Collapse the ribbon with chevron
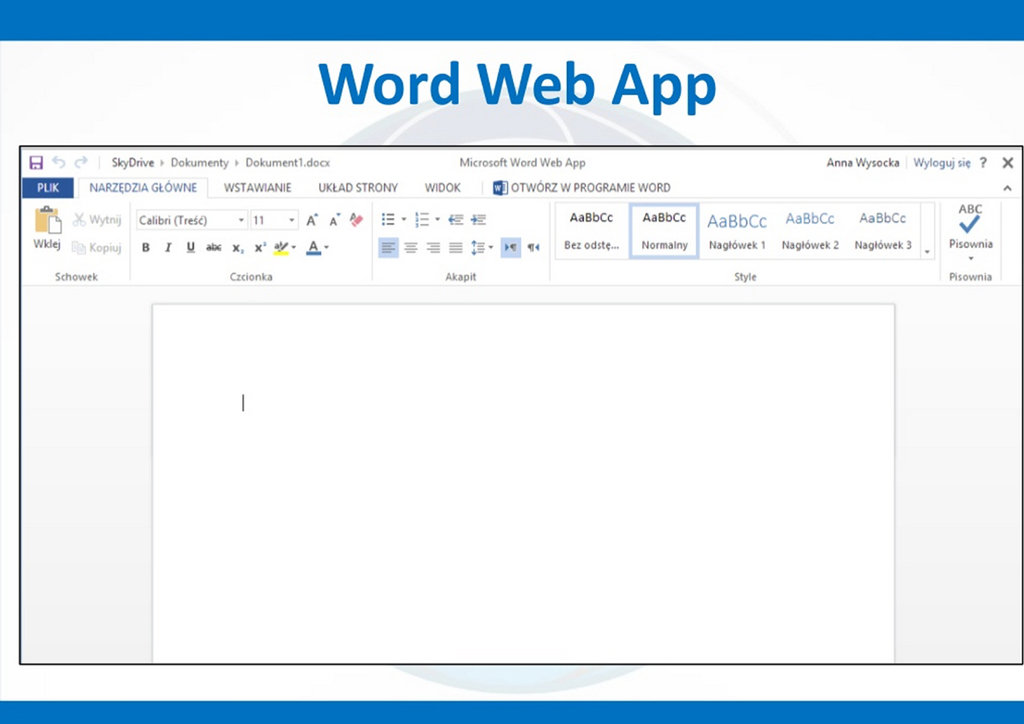Screen dimensions: 1024x724 [x=1008, y=188]
